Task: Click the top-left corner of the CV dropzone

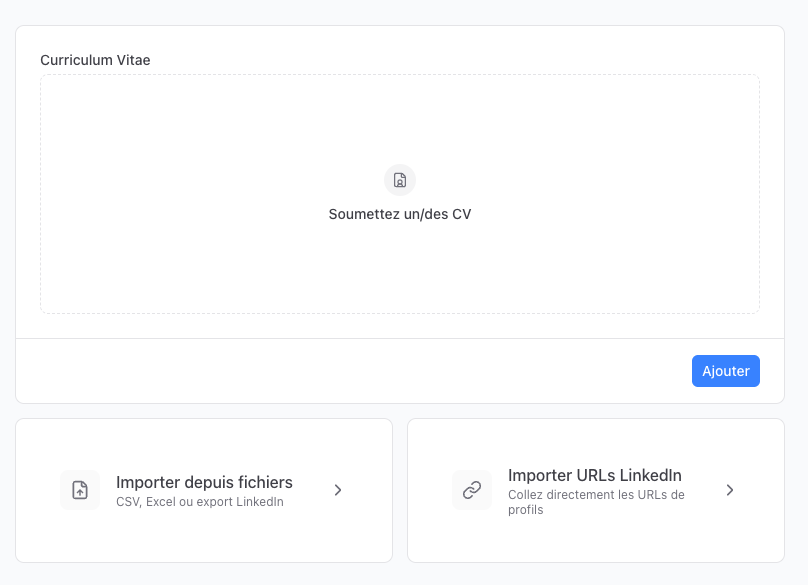Action: click(48, 82)
